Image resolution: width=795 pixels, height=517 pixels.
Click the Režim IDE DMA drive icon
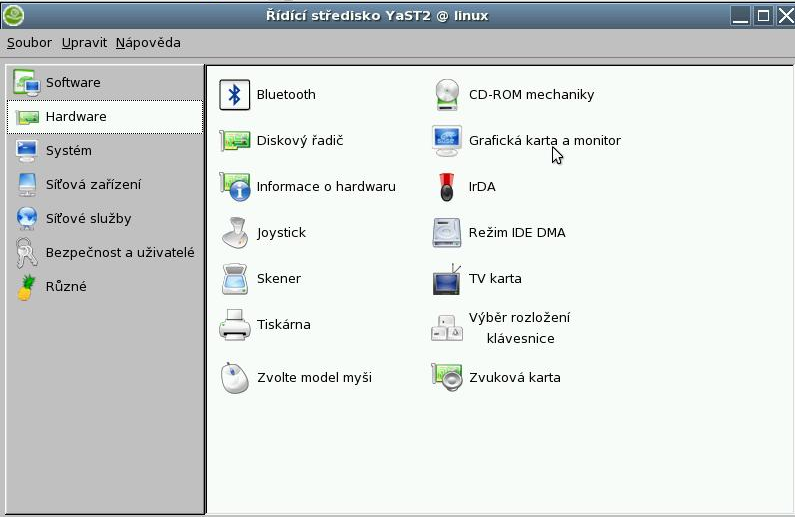(447, 233)
